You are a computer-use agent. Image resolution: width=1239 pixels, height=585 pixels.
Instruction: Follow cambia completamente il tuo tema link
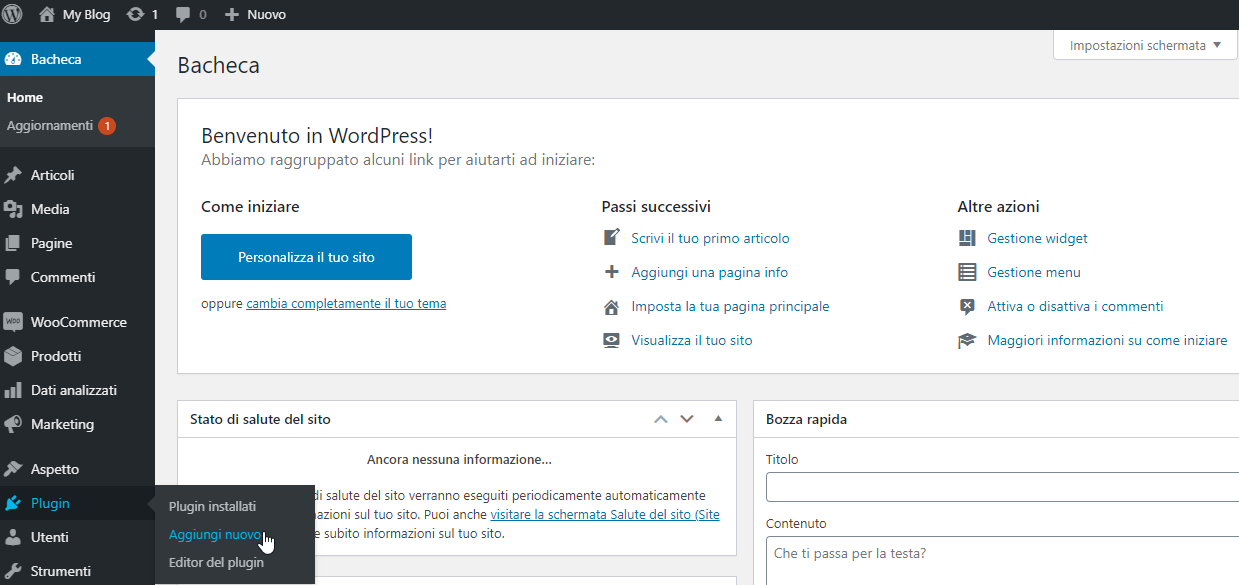pyautogui.click(x=346, y=303)
